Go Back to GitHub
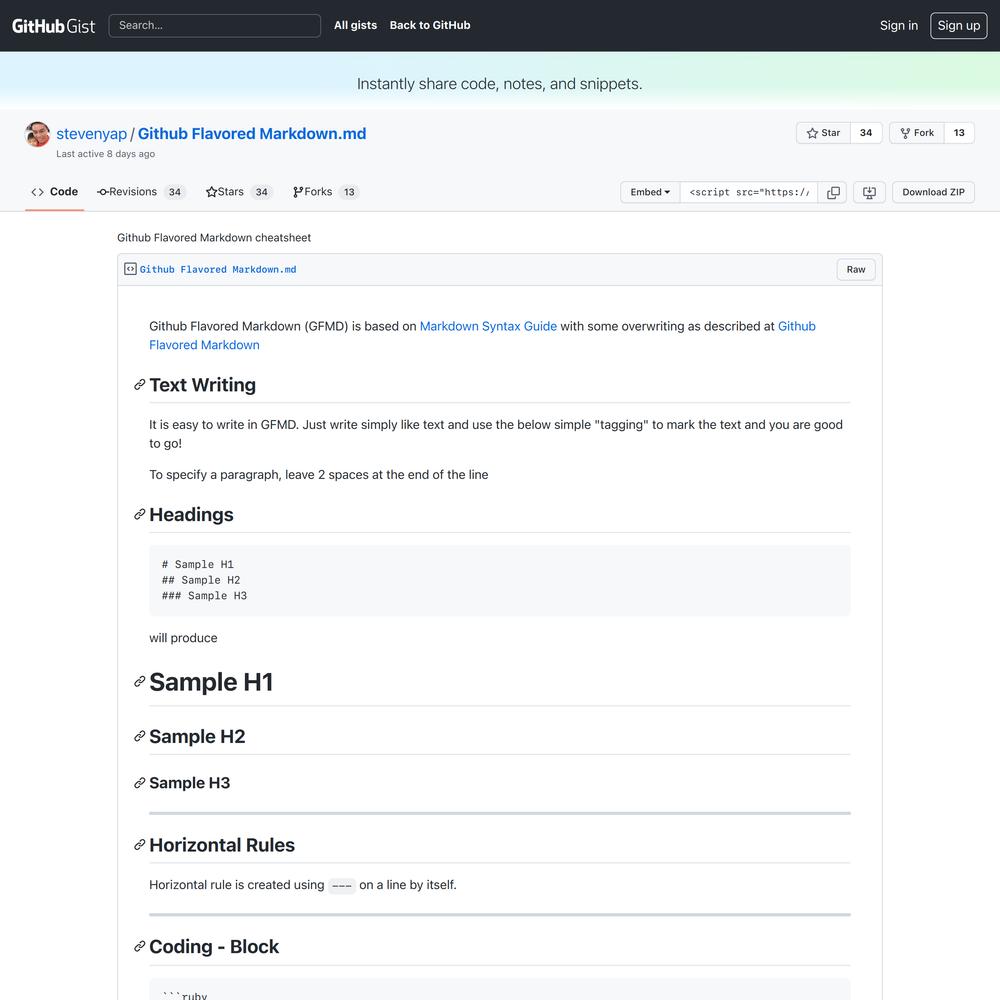The height and width of the screenshot is (1000, 1000). click(430, 26)
